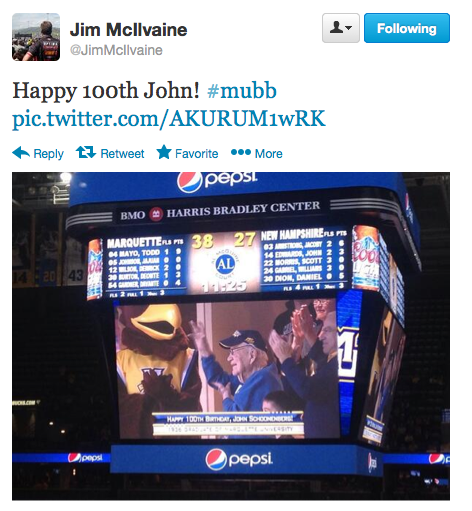Click the person silhouette icon beside Following
This screenshot has height=511, width=472.
coord(336,28)
